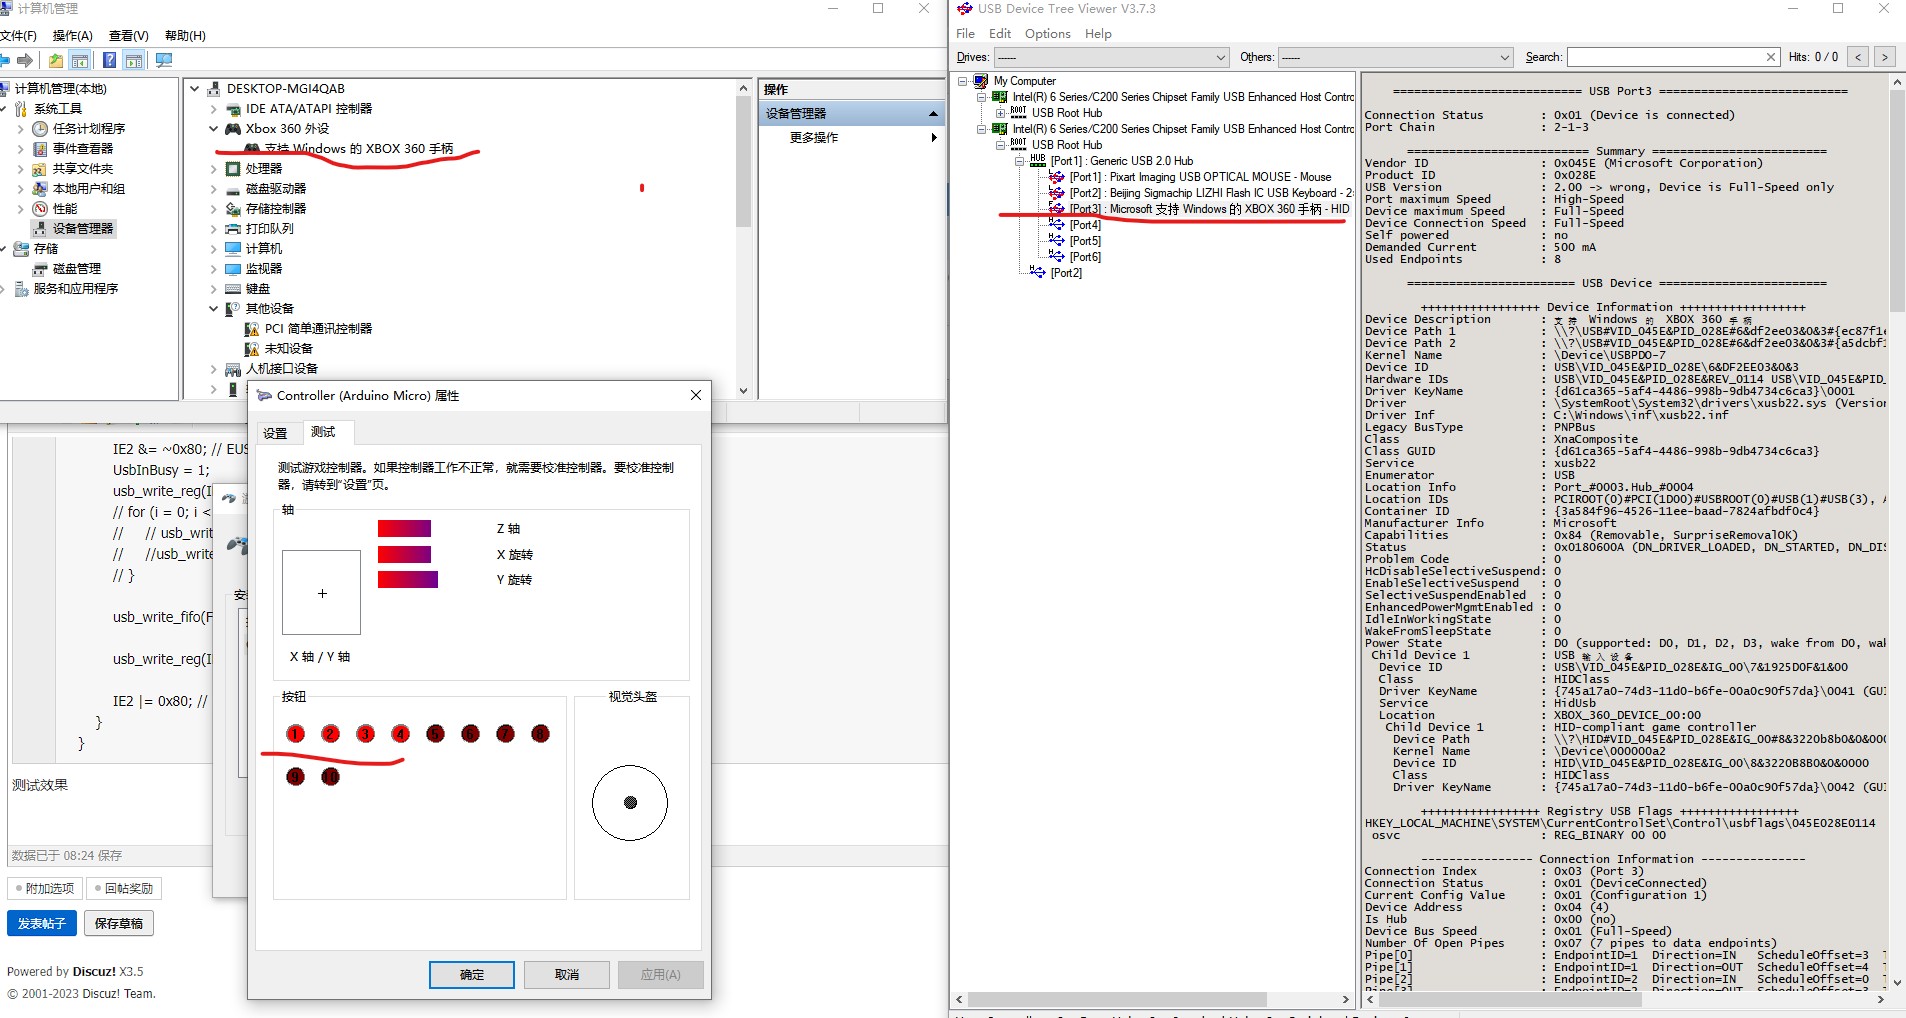Click the forward arrow in Computer Management toolbar
The image size is (1906, 1018).
click(26, 61)
